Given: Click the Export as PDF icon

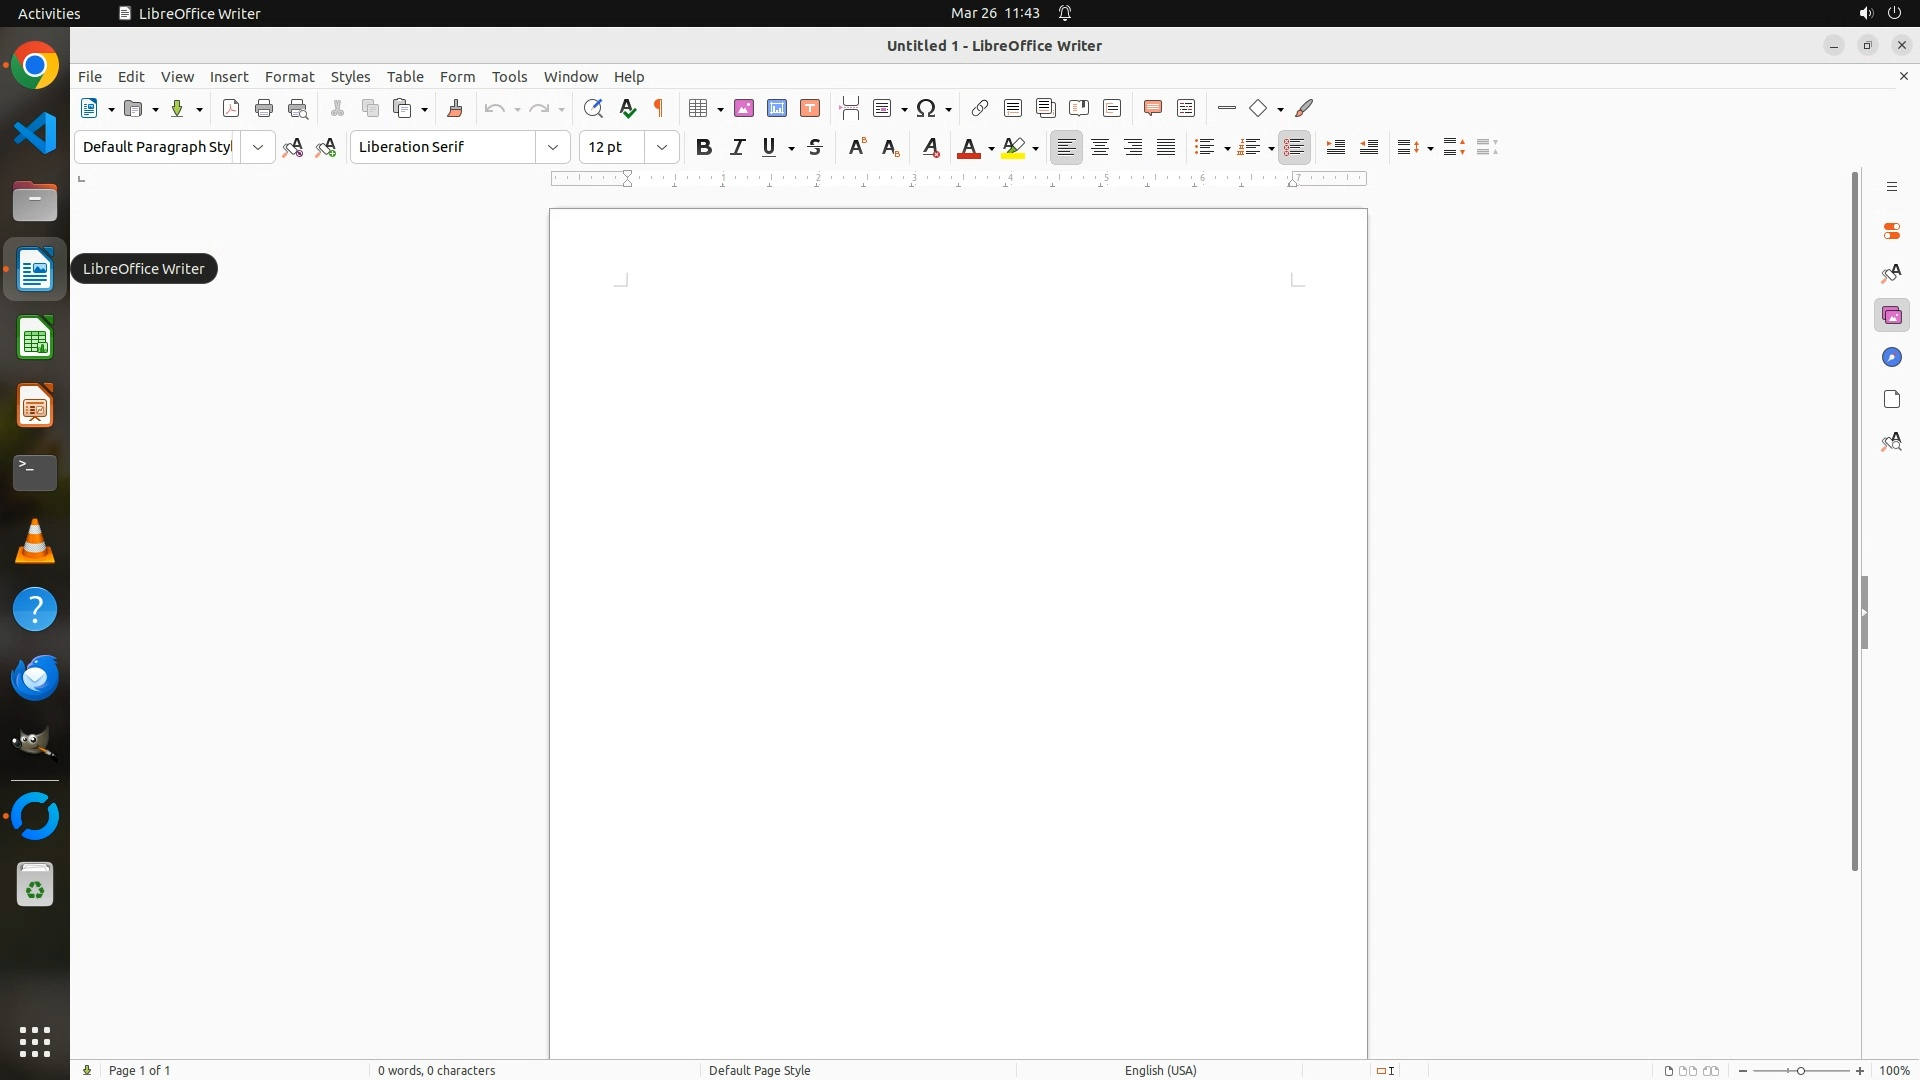Looking at the screenshot, I should click(231, 108).
